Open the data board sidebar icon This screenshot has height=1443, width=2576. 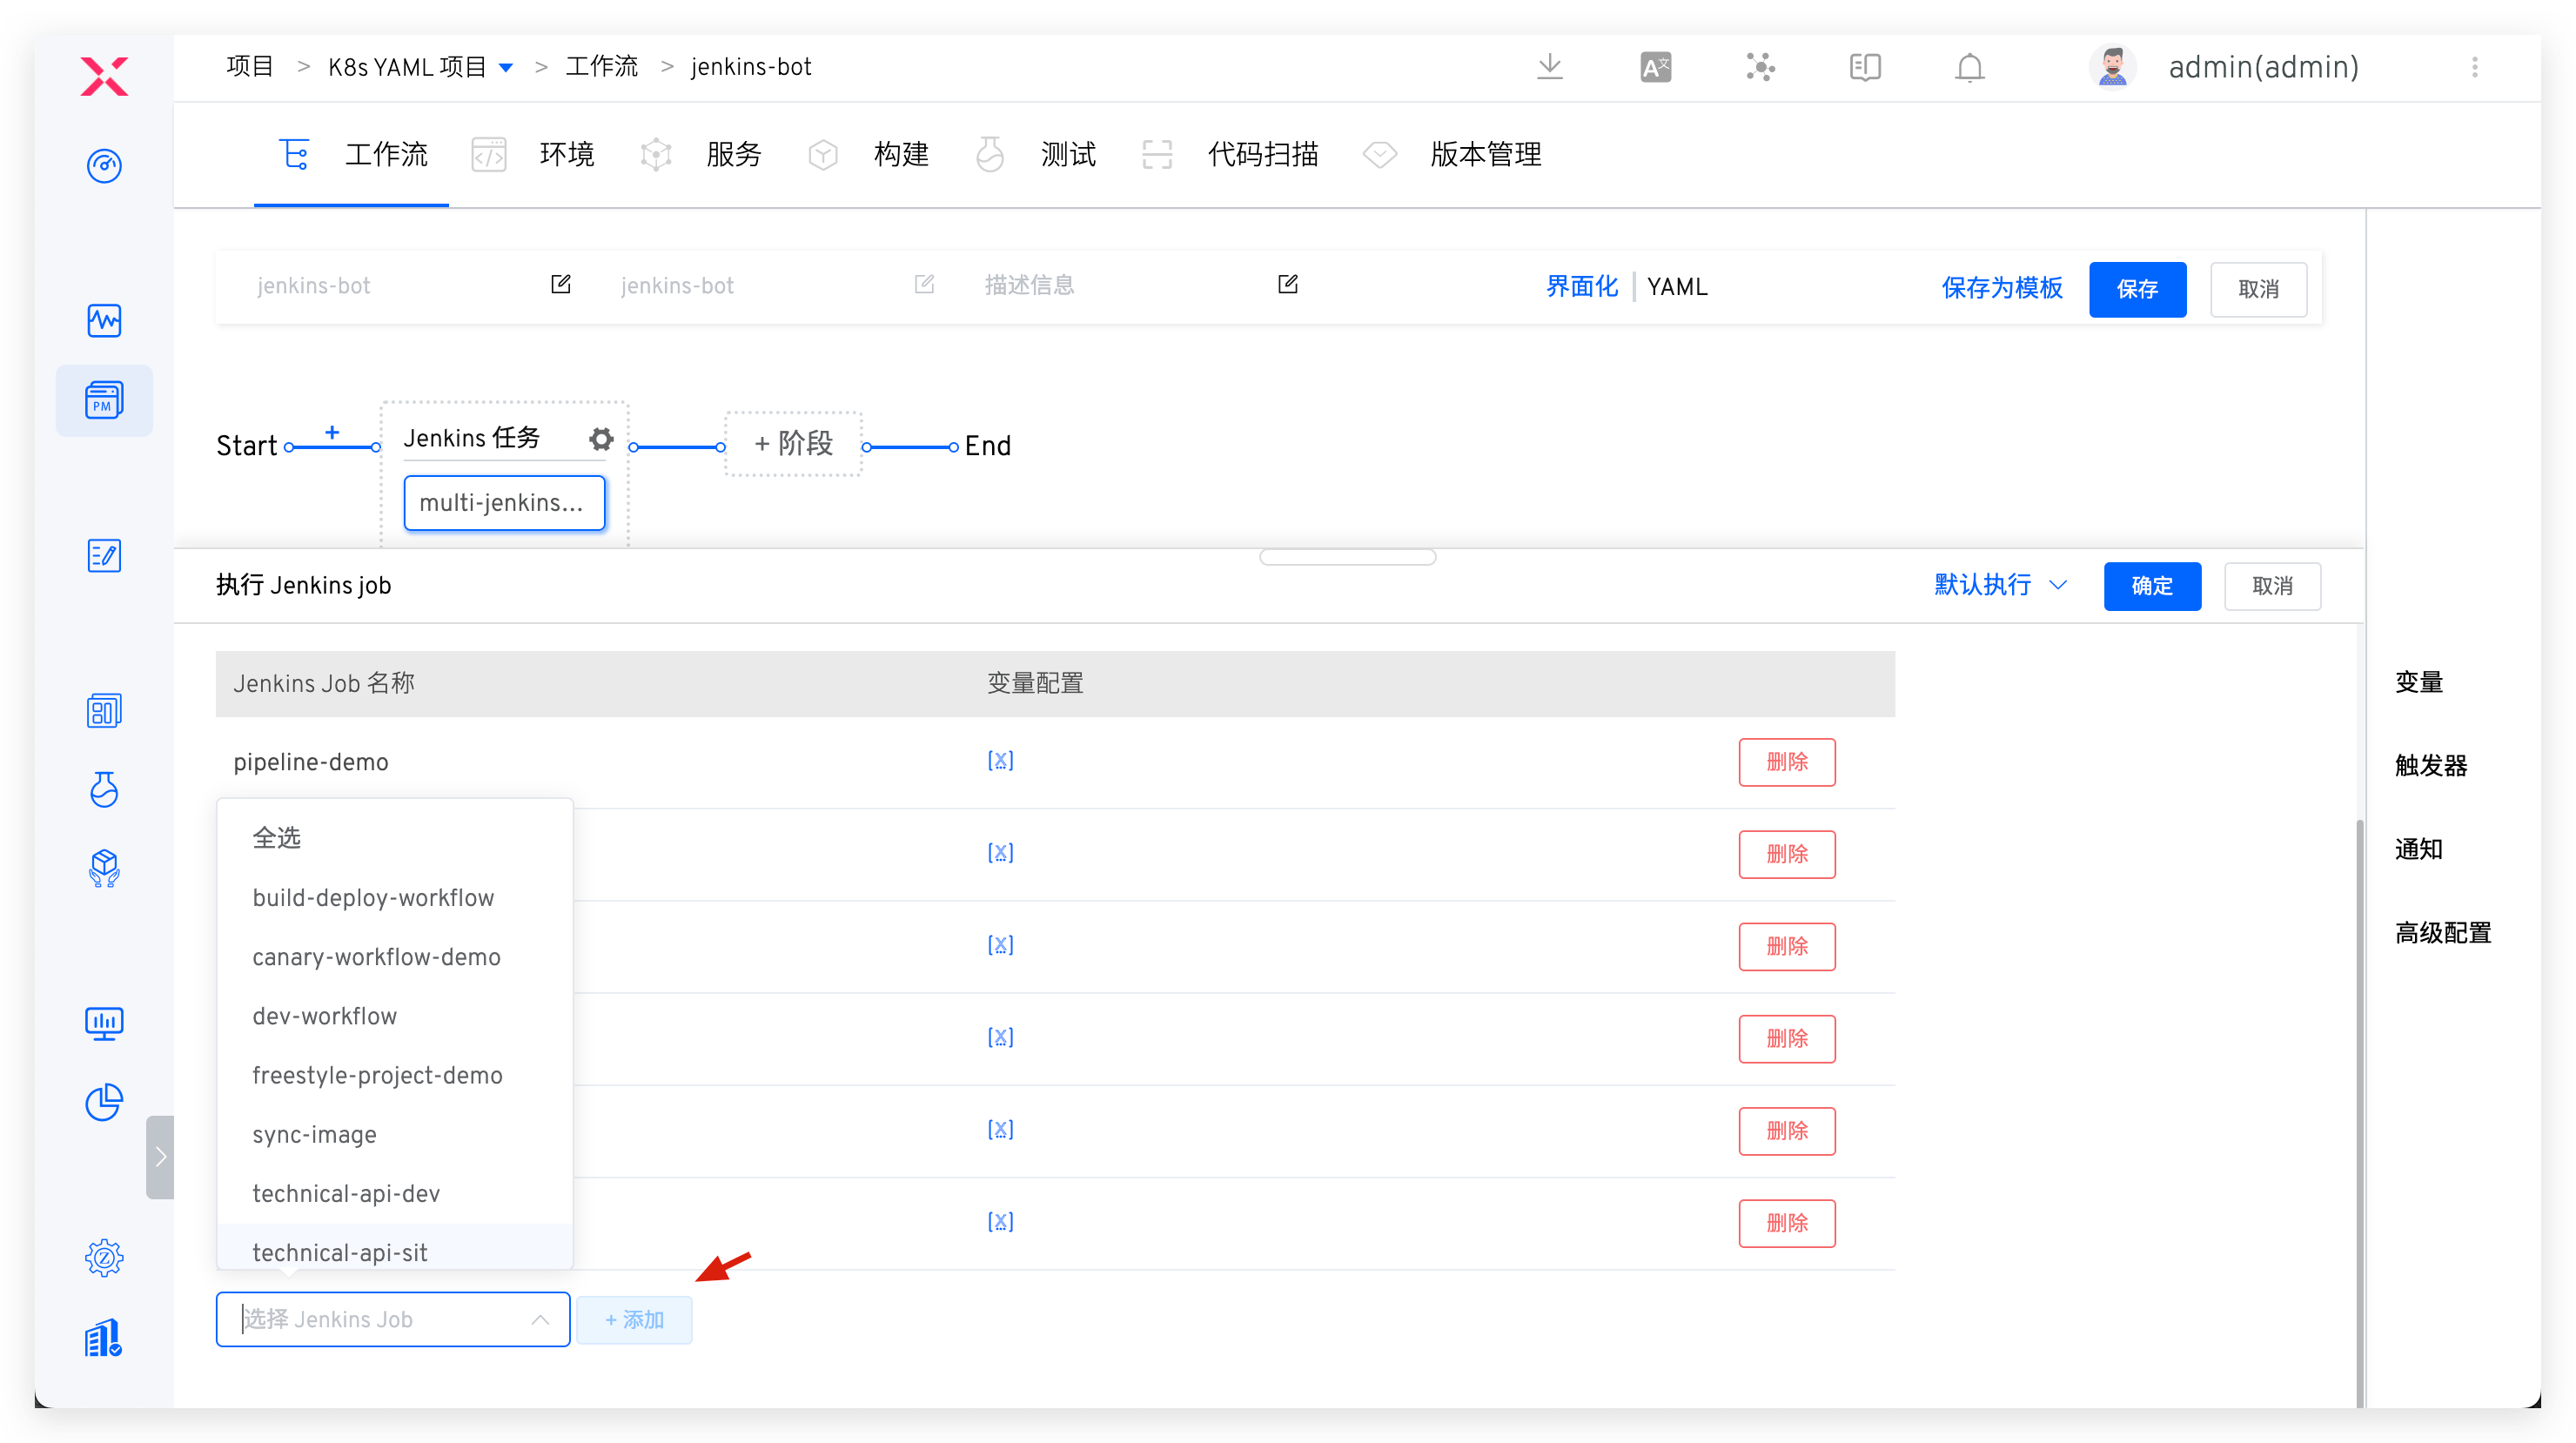104,711
